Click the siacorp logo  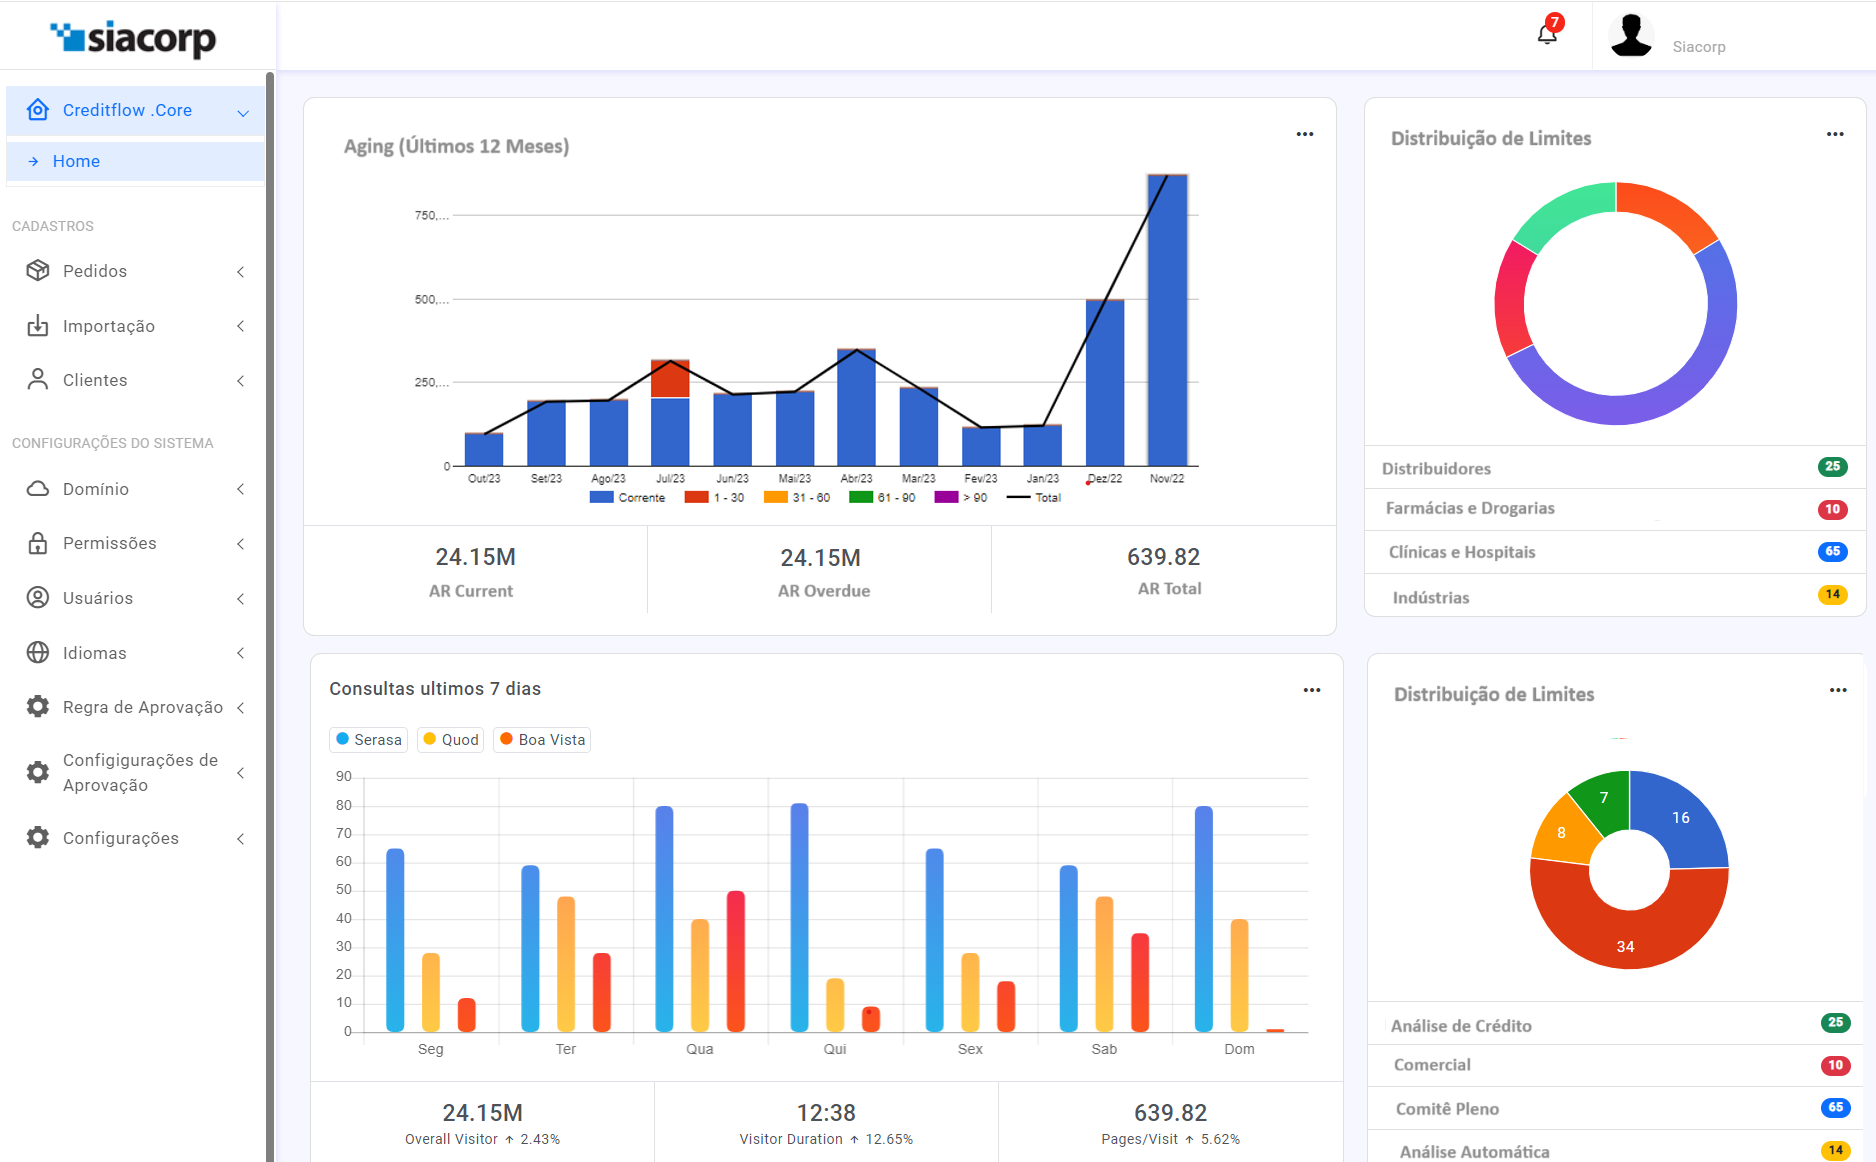coord(132,37)
